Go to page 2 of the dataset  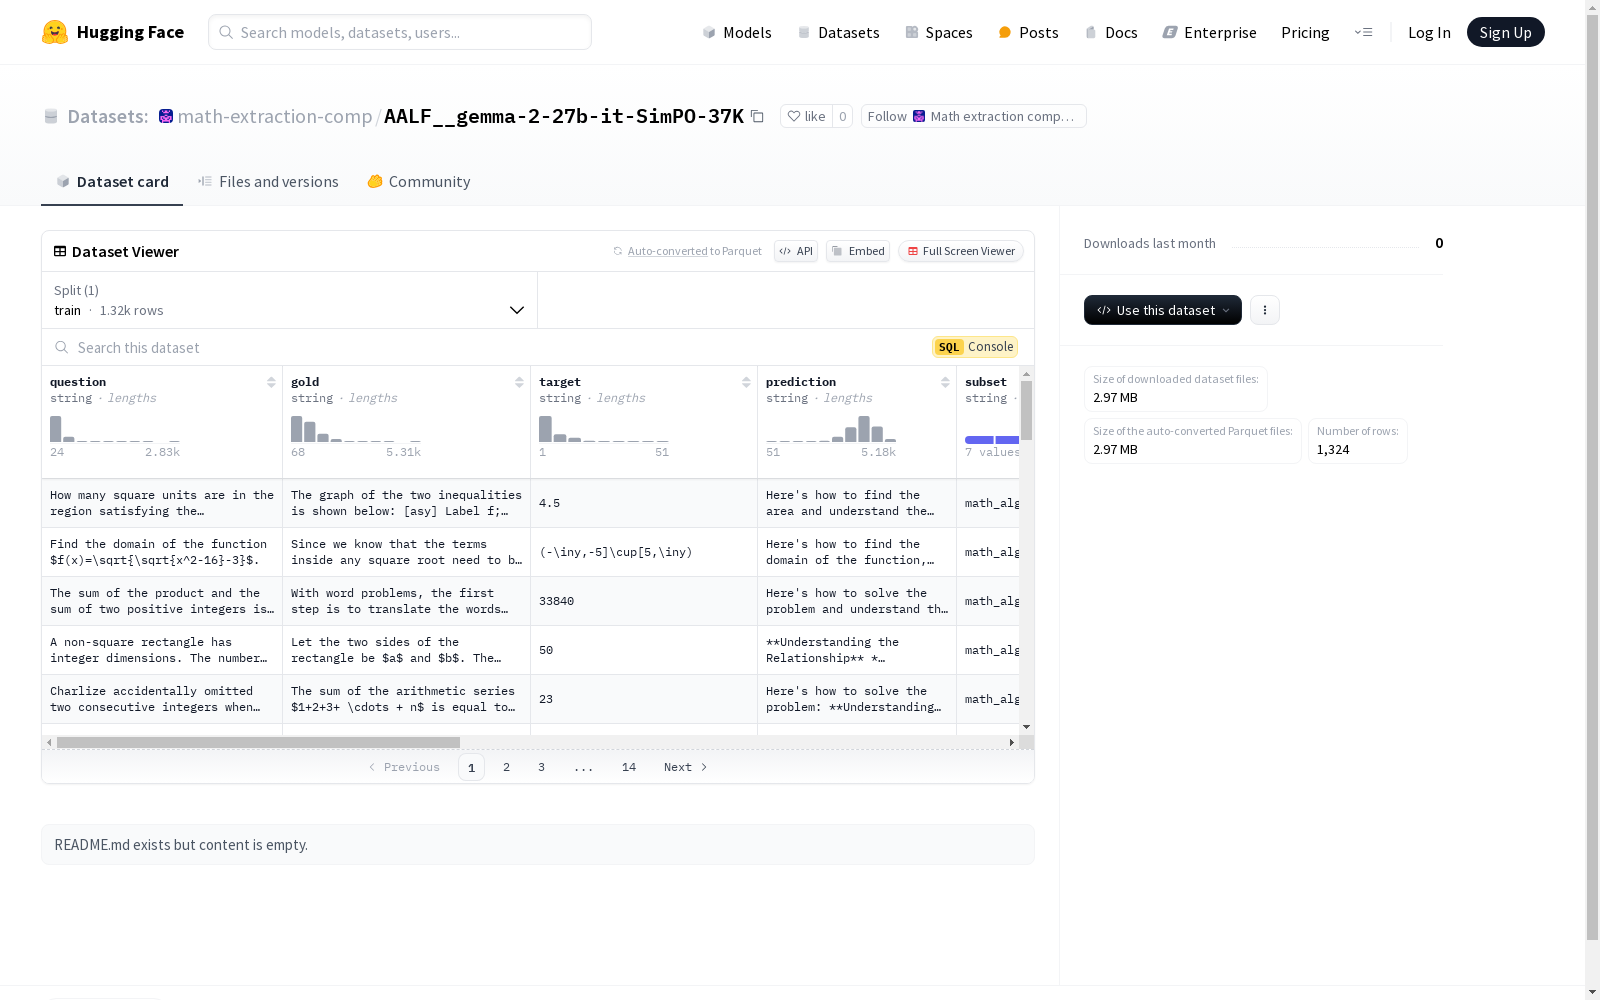click(x=507, y=767)
